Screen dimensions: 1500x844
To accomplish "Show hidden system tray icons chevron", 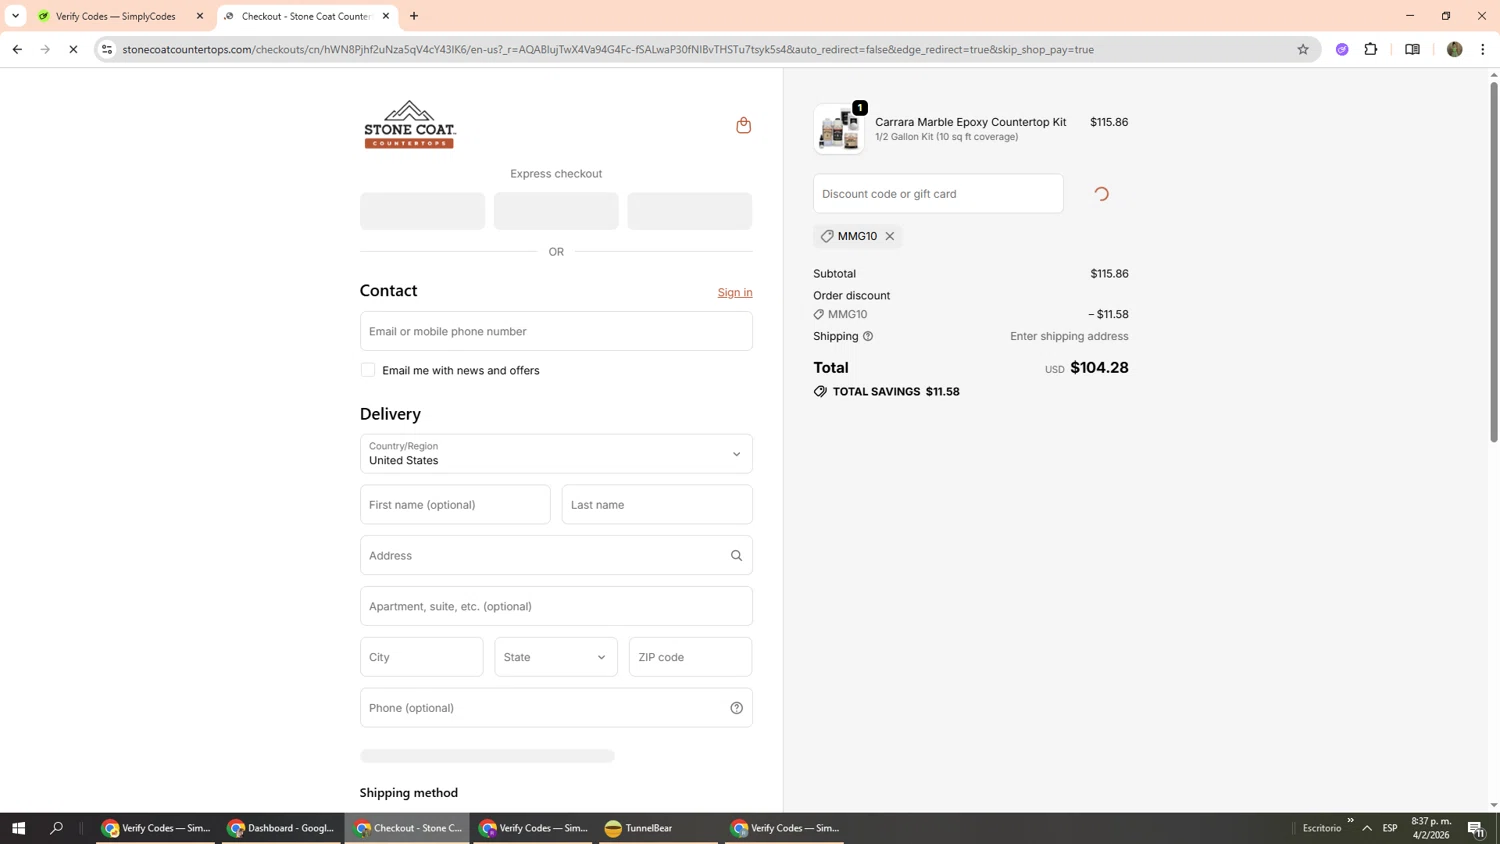I will (1367, 828).
